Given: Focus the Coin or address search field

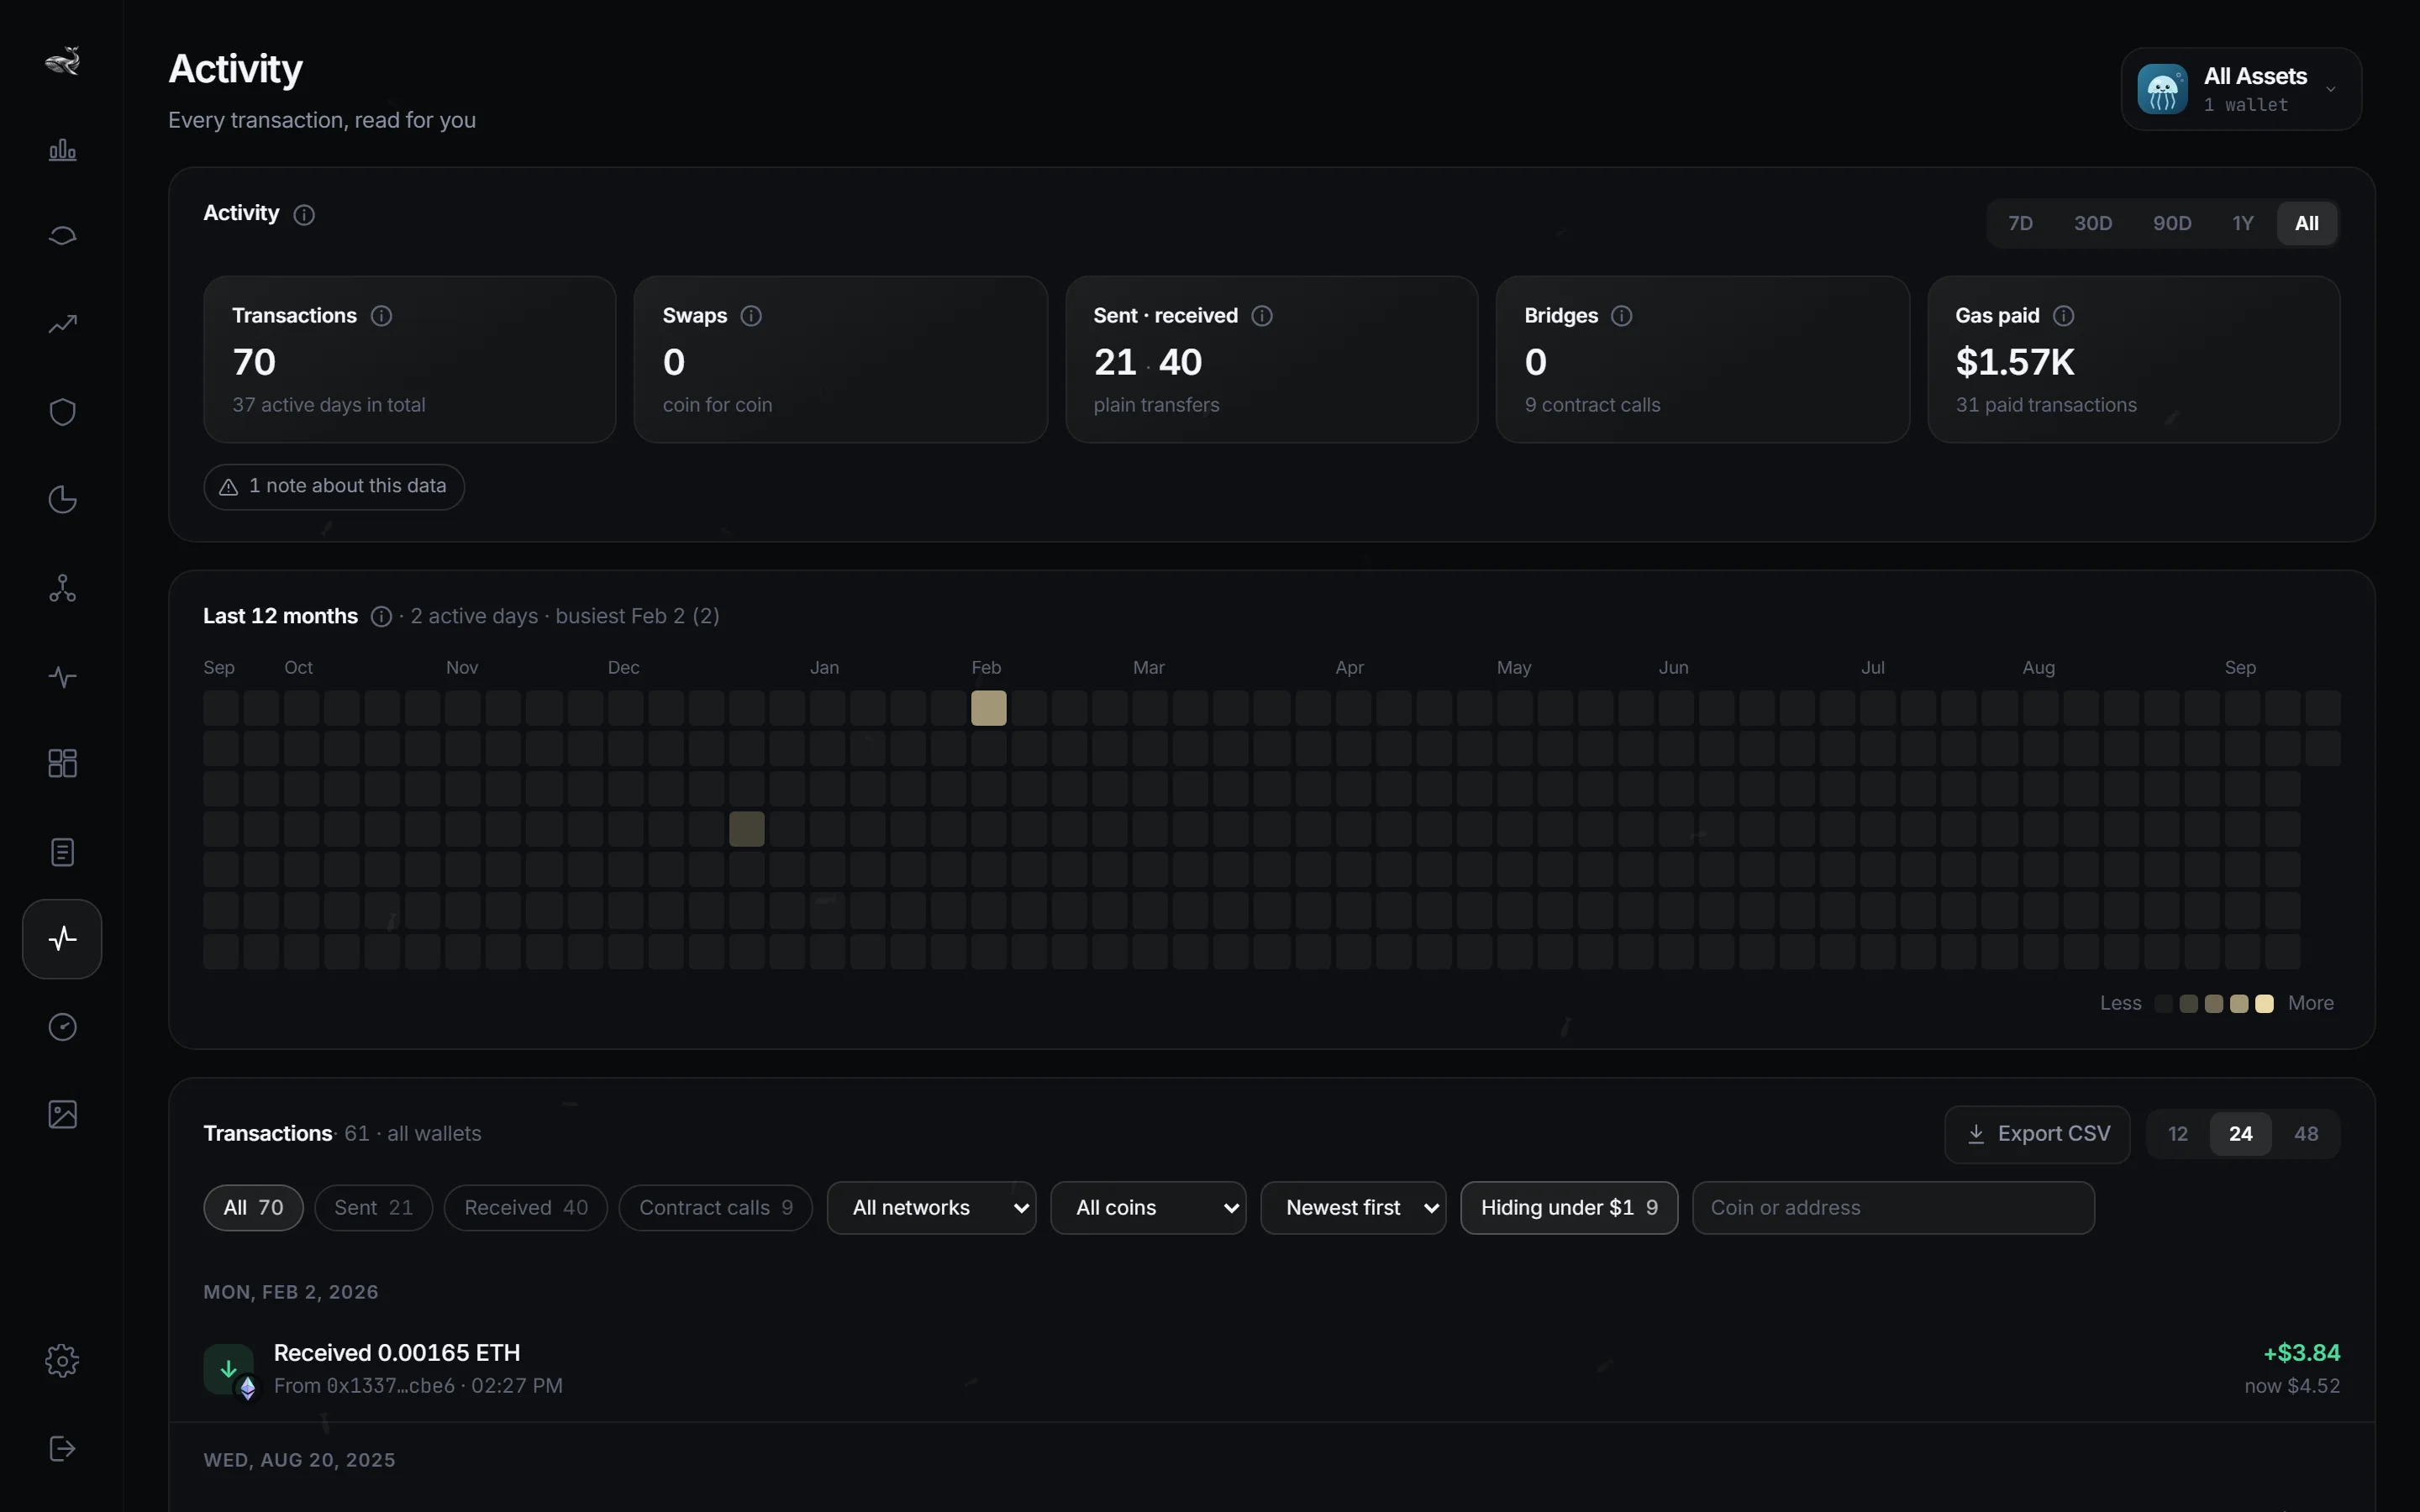Looking at the screenshot, I should (1893, 1208).
